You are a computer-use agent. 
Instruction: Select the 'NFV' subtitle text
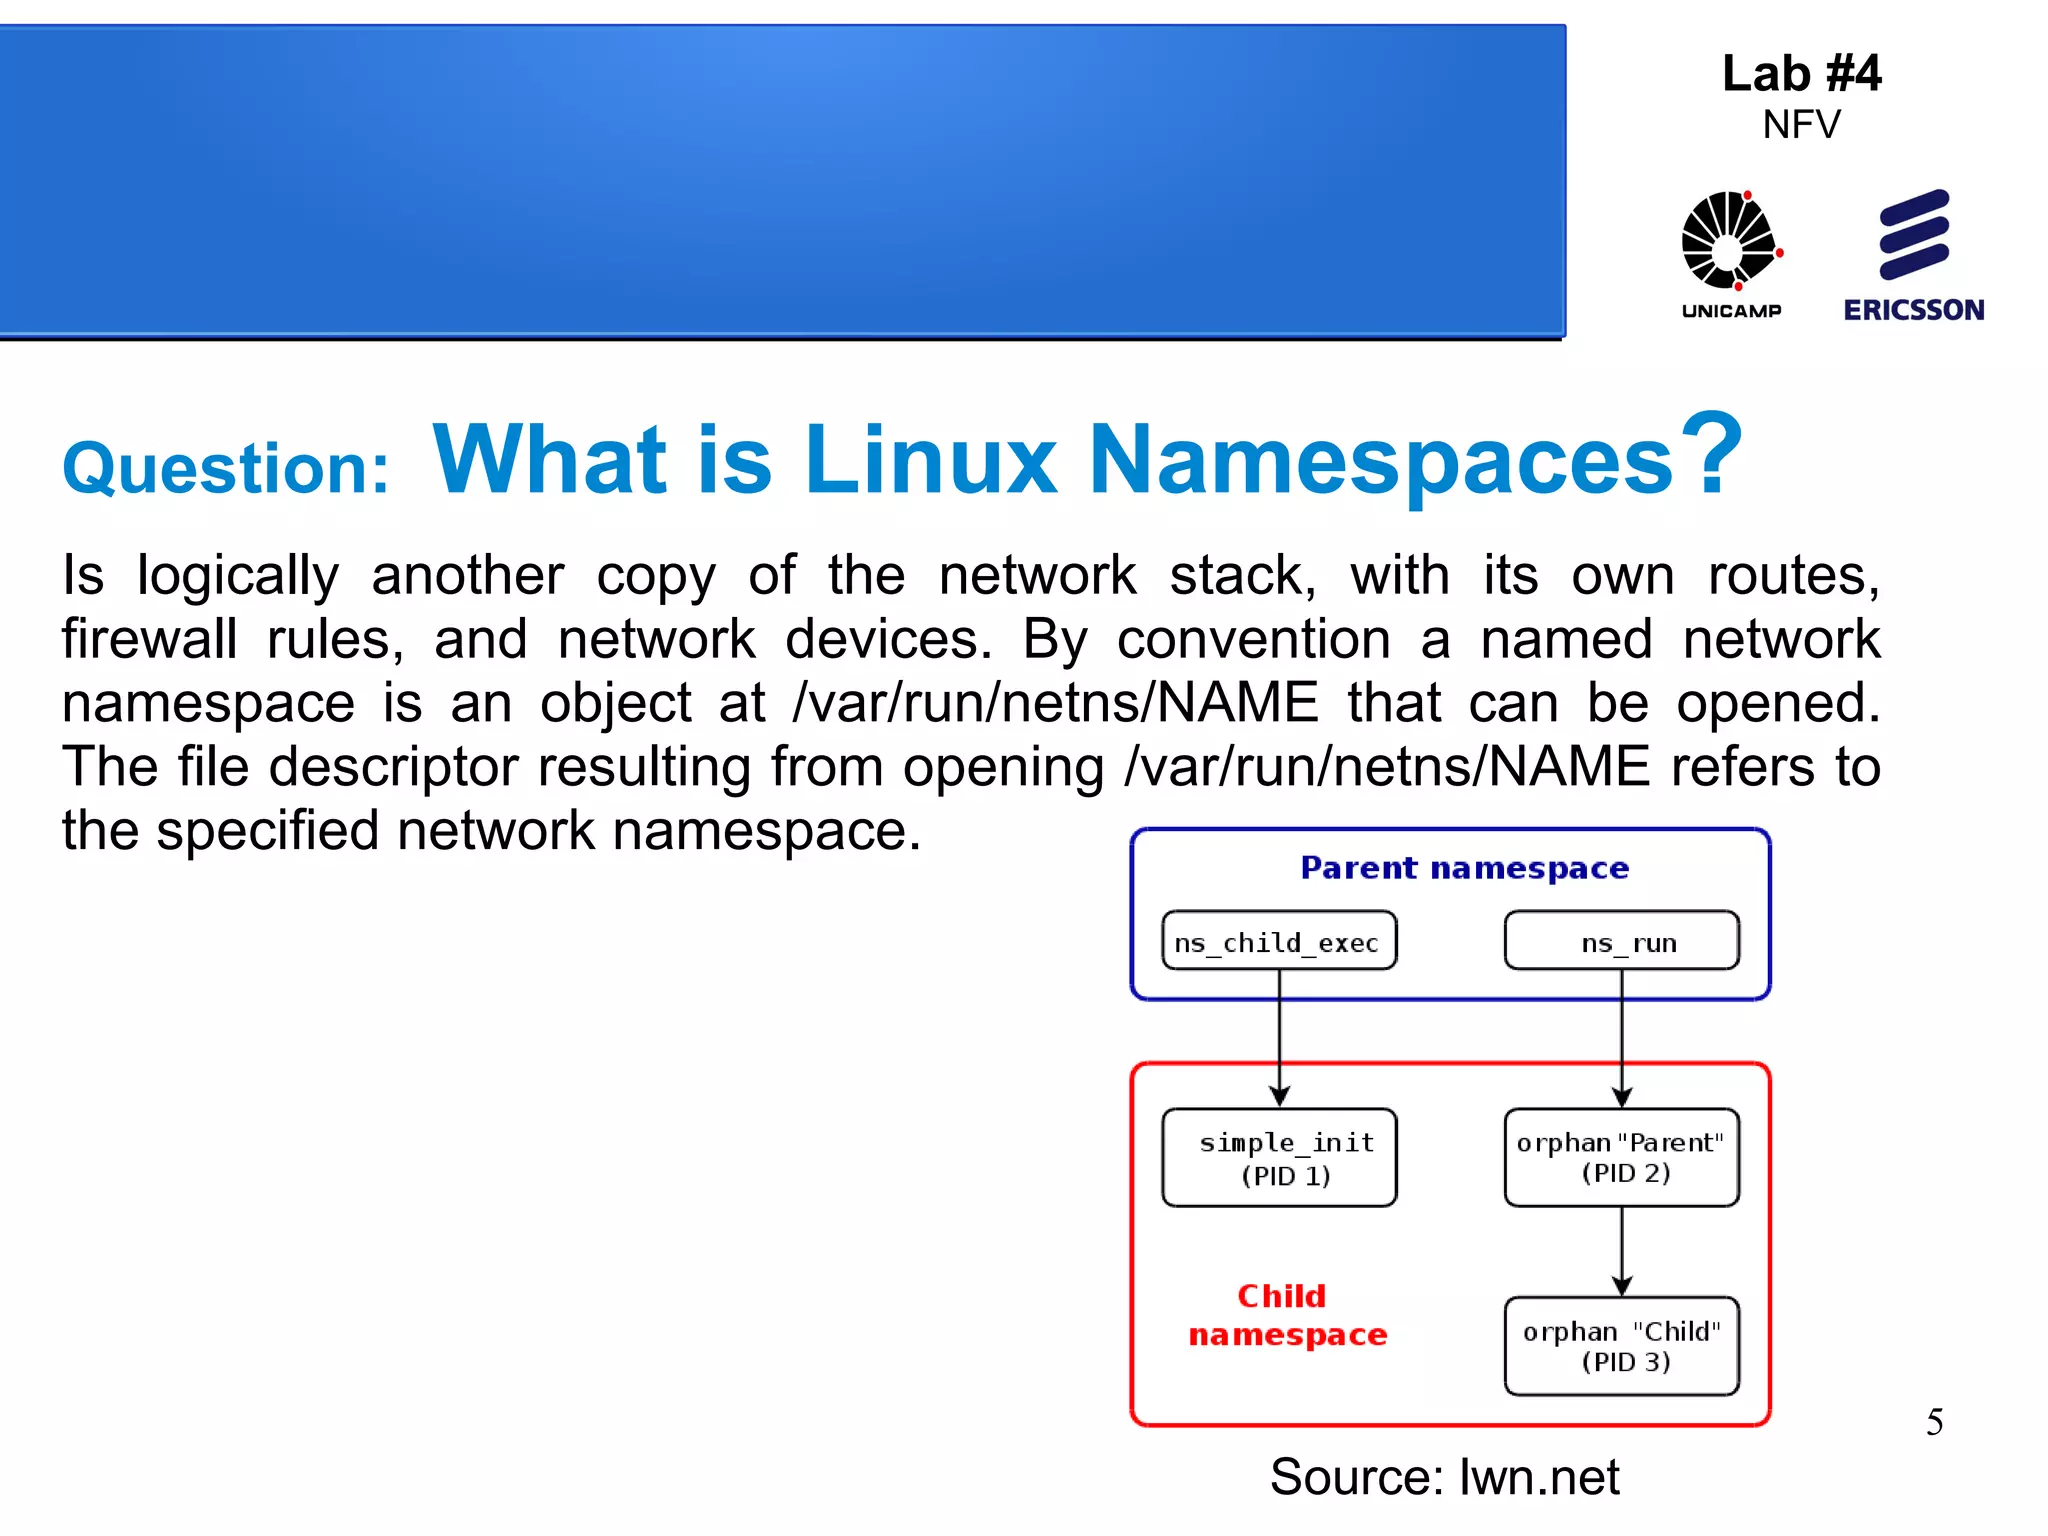(x=1801, y=125)
